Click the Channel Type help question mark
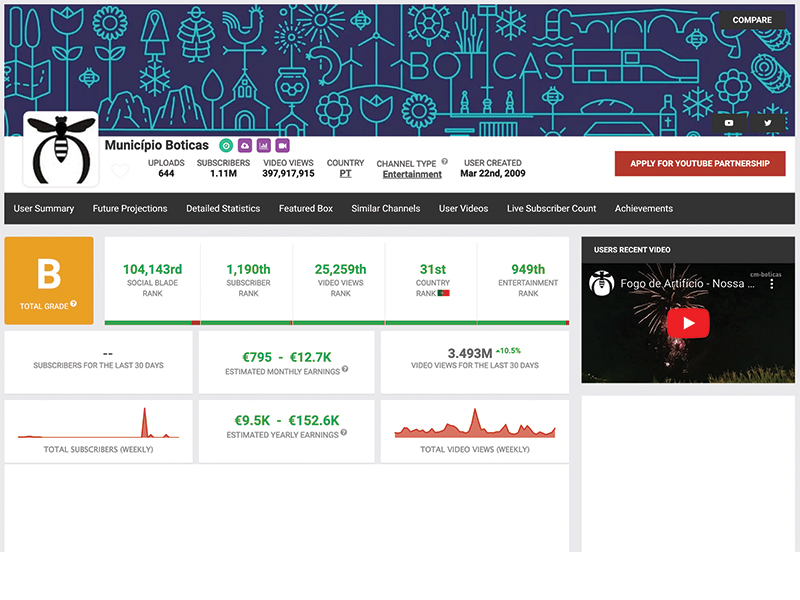Screen dimensions: 800x600 point(444,161)
